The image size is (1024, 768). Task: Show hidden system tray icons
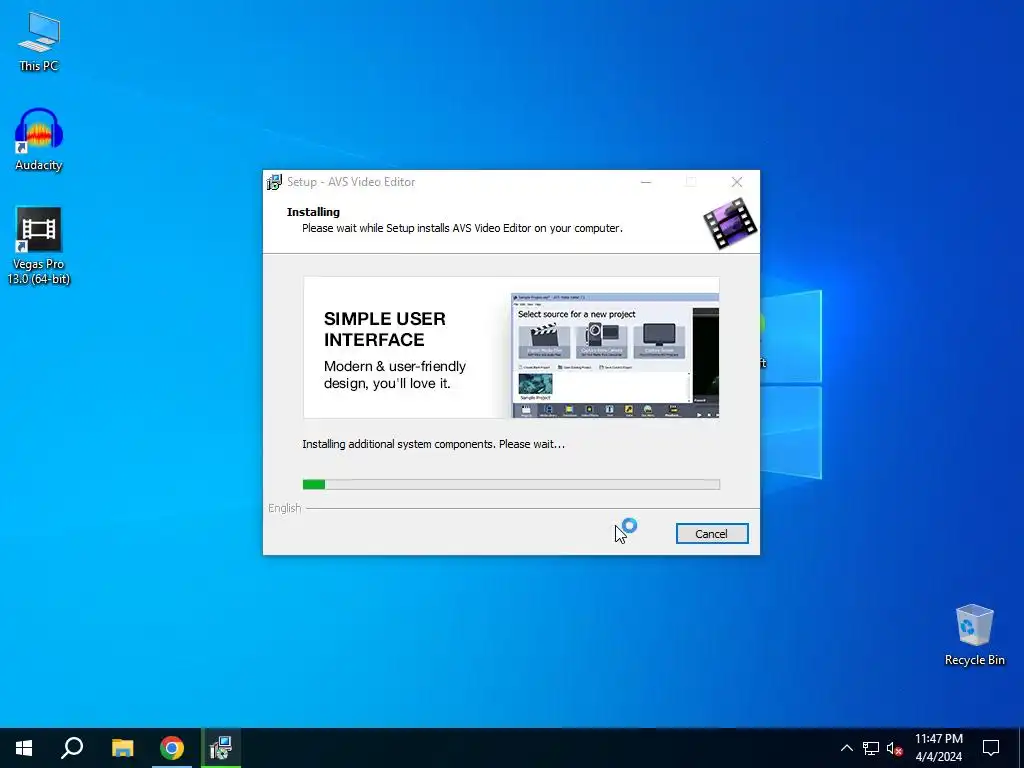coord(846,748)
